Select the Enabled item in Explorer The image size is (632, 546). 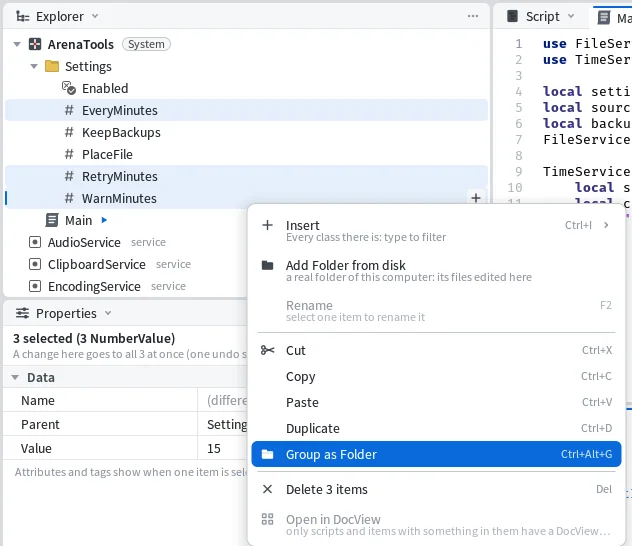(105, 88)
